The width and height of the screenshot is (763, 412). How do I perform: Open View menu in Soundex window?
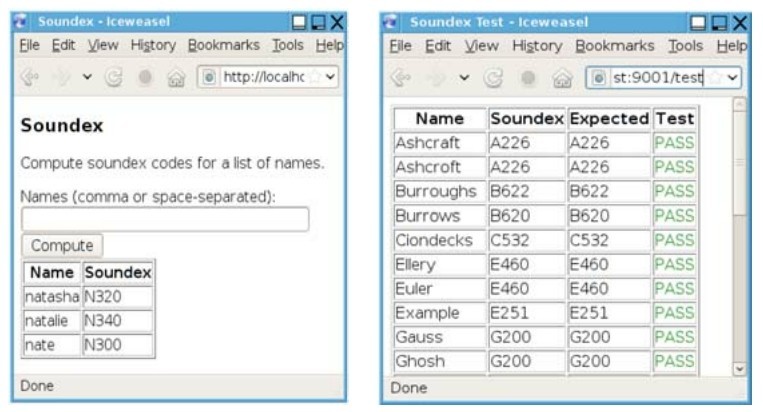pyautogui.click(x=103, y=45)
